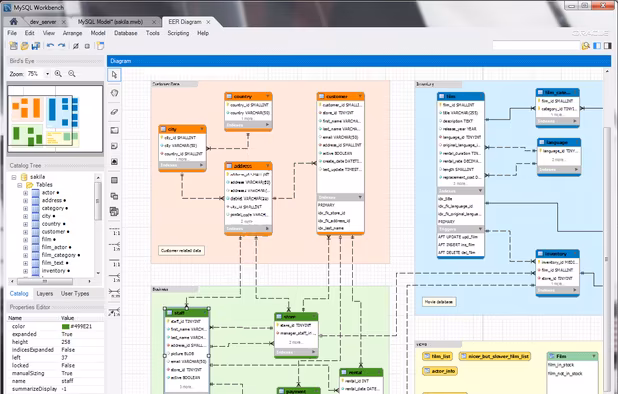The height and width of the screenshot is (394, 618).
Task: Collapse the Triggers section of film table
Action: [x=480, y=229]
